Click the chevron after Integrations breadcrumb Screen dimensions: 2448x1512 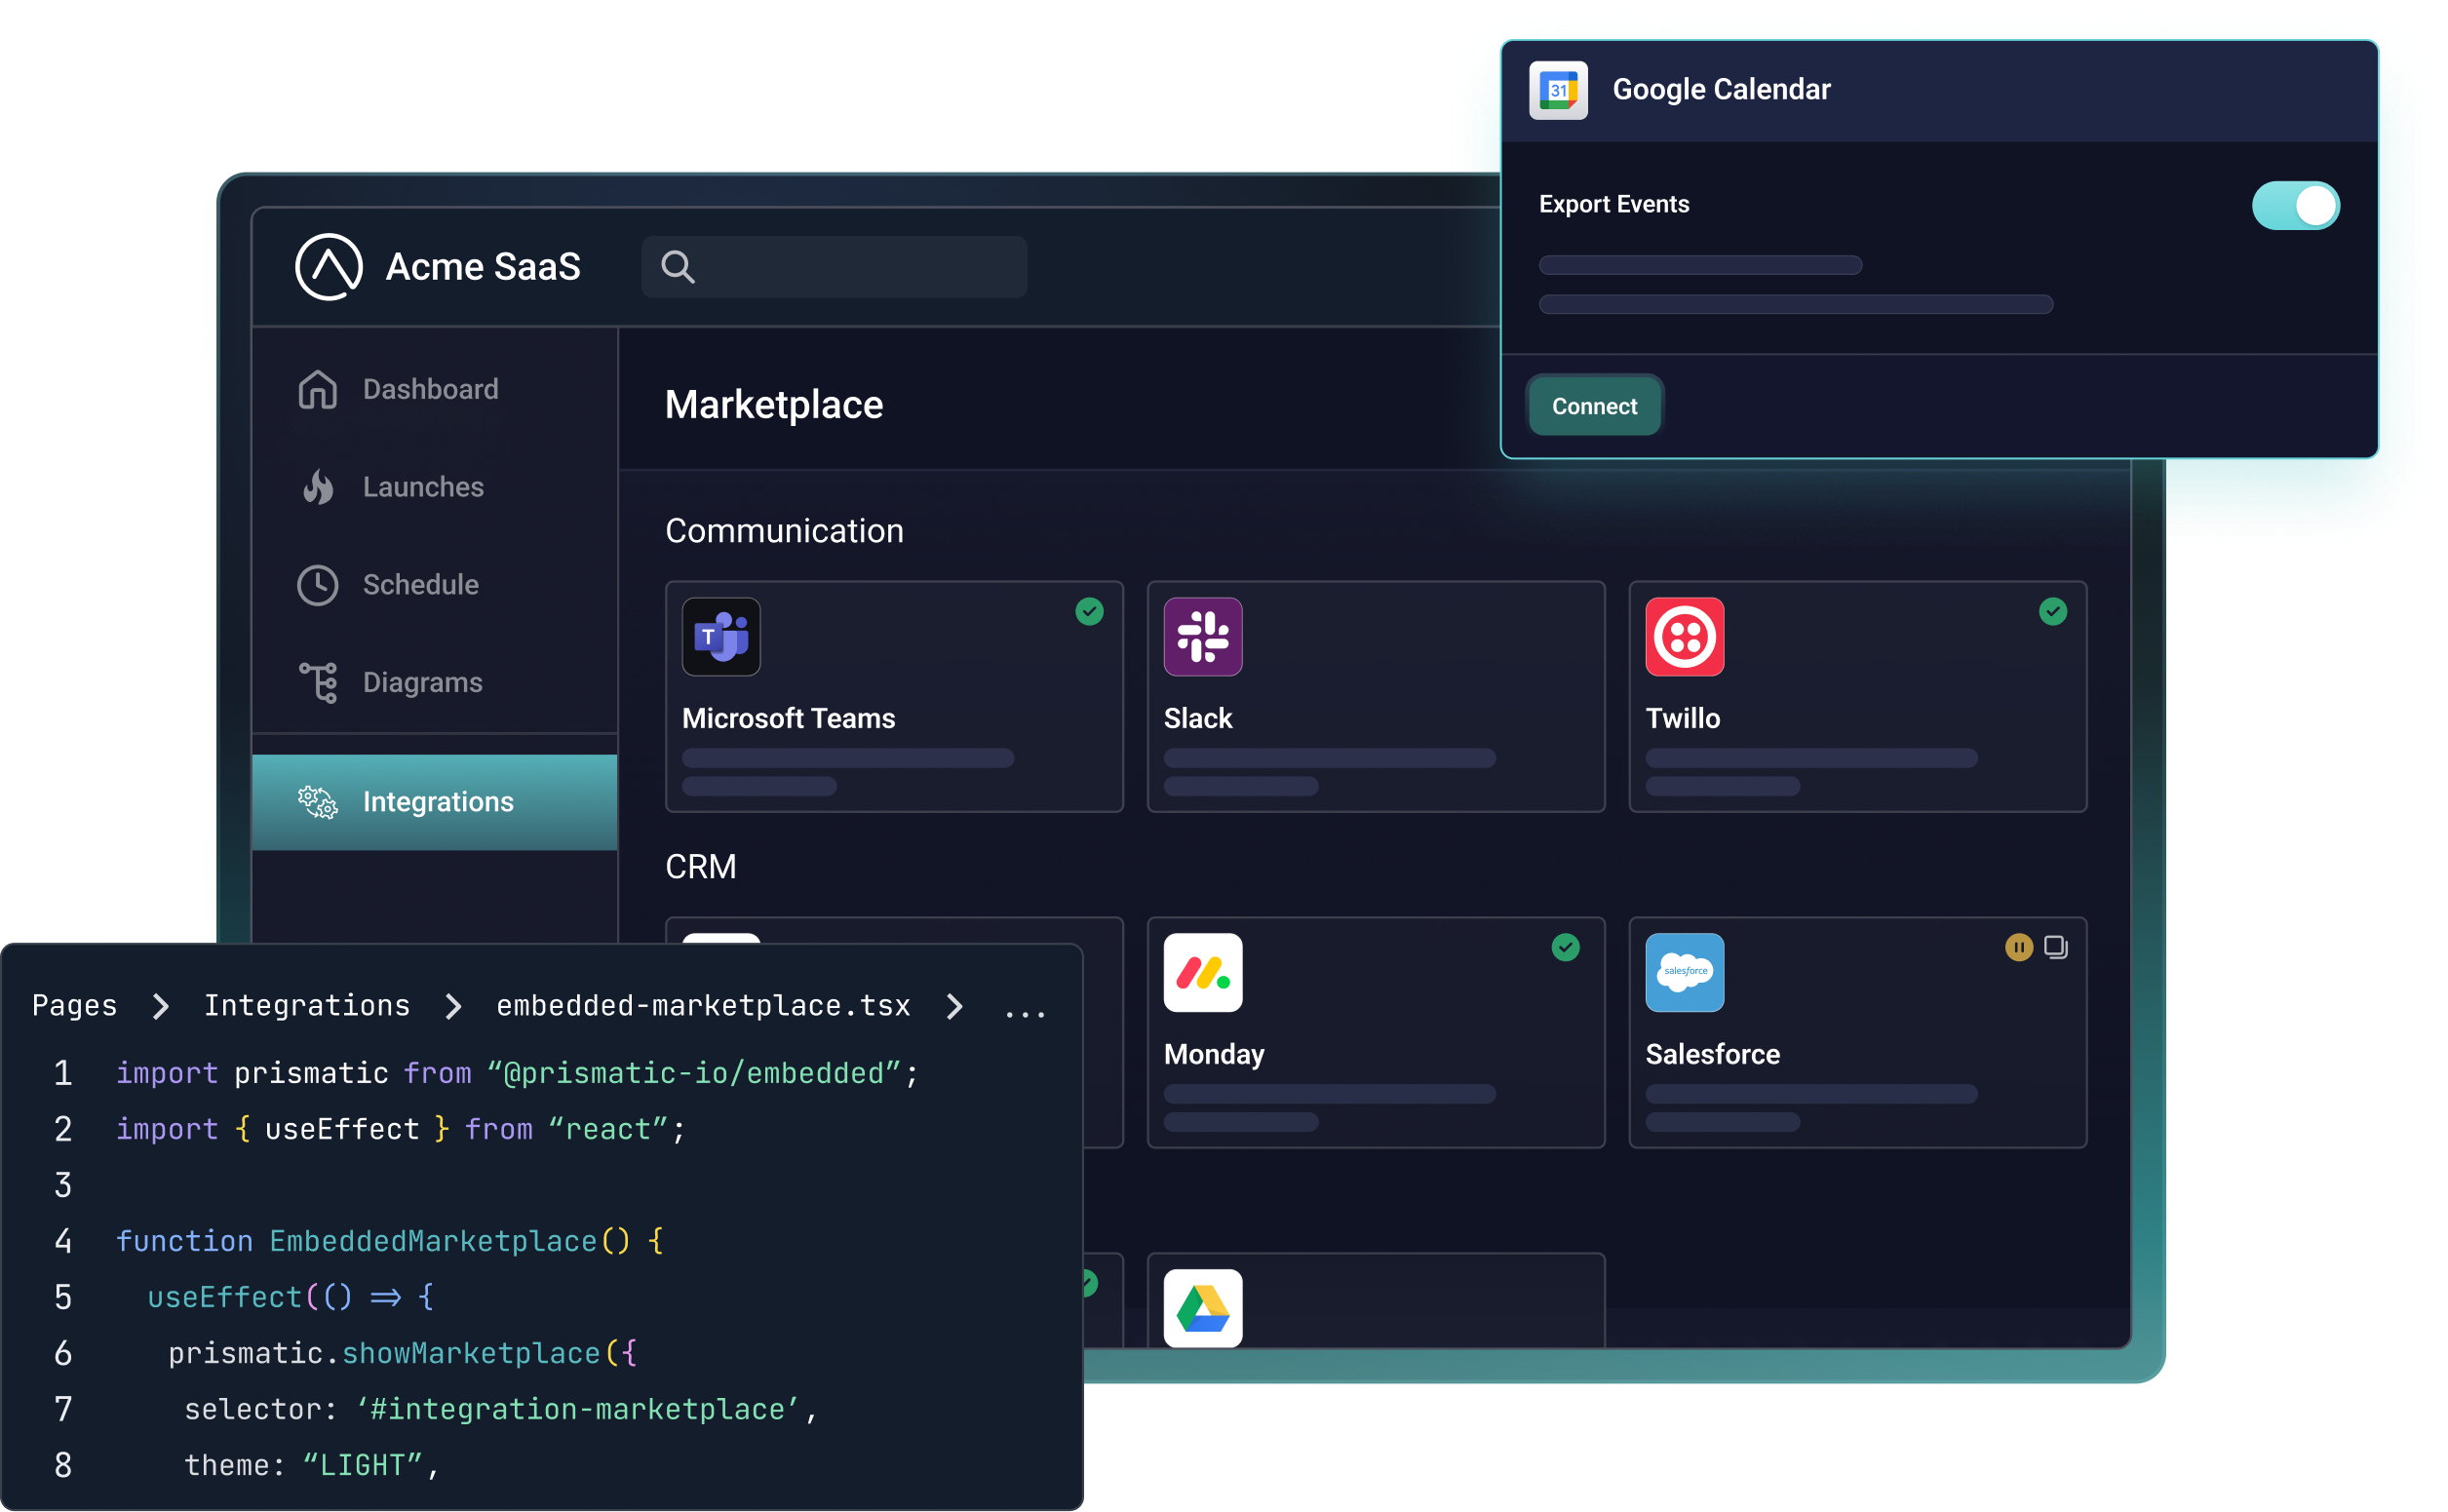453,1006
